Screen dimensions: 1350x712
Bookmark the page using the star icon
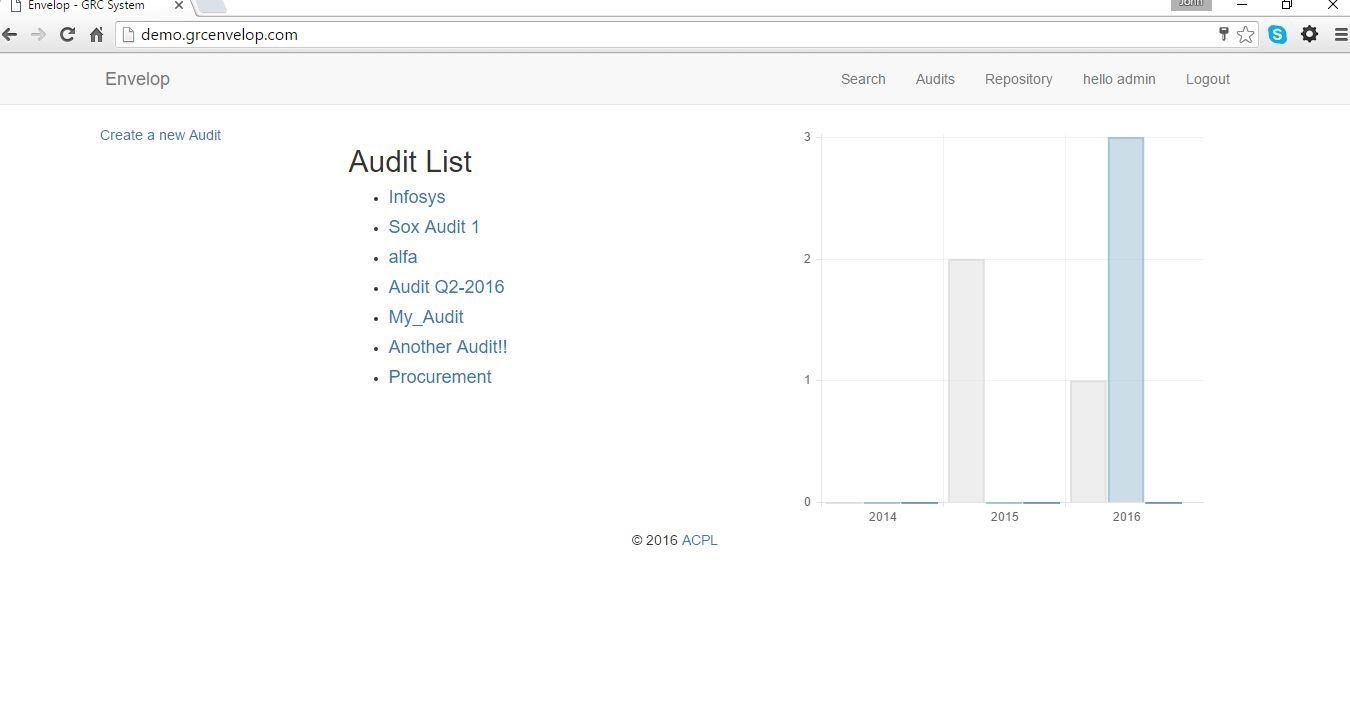[1246, 34]
